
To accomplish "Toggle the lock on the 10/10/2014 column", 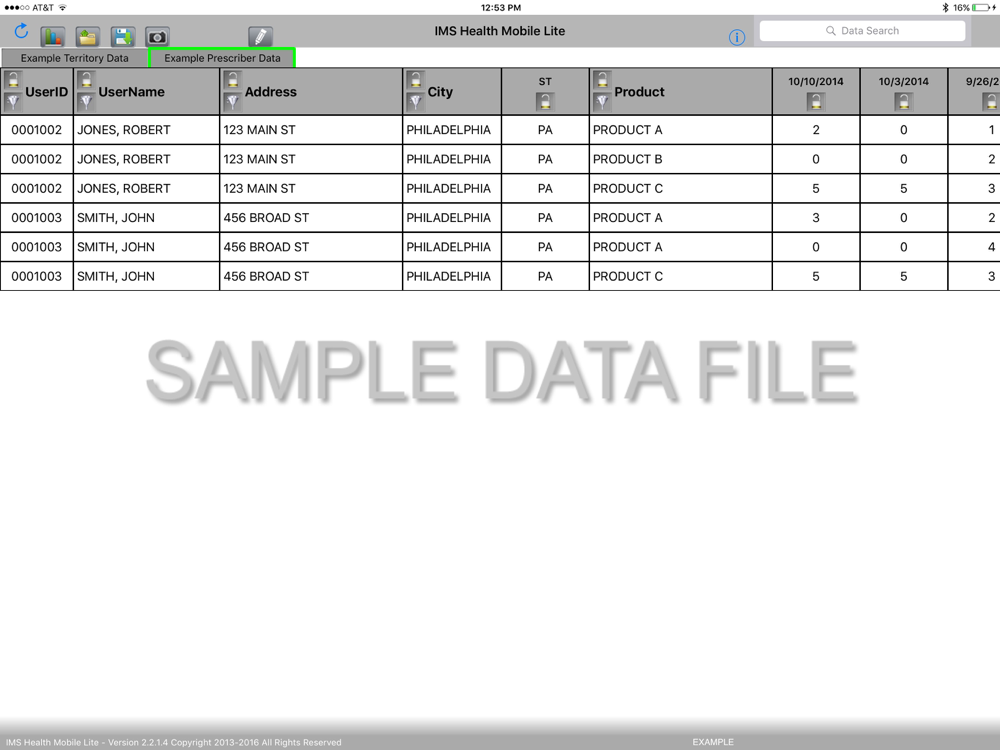I will 816,101.
